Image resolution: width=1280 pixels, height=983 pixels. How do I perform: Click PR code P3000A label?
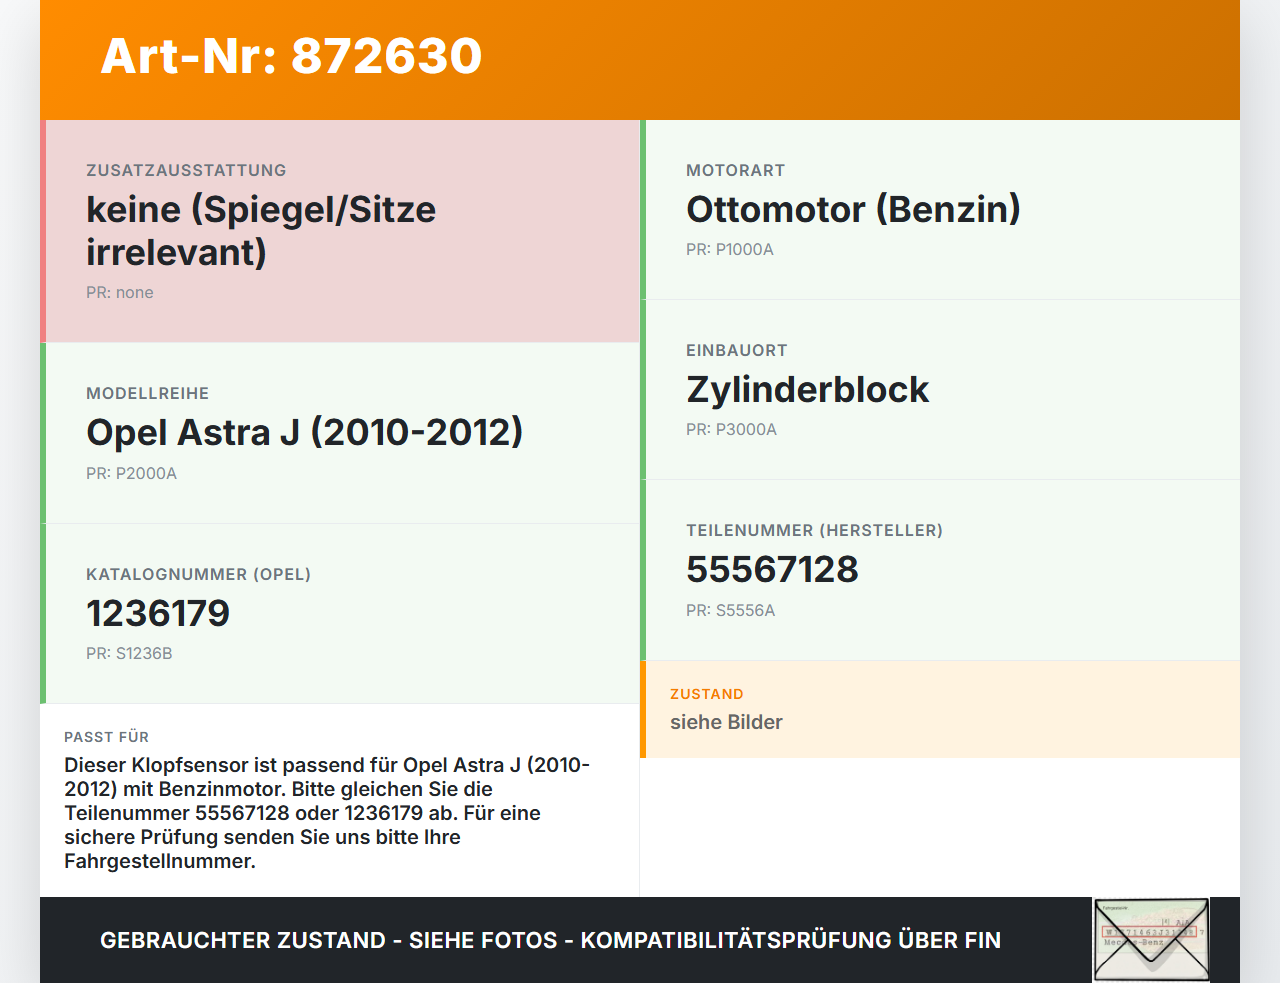pyautogui.click(x=731, y=429)
